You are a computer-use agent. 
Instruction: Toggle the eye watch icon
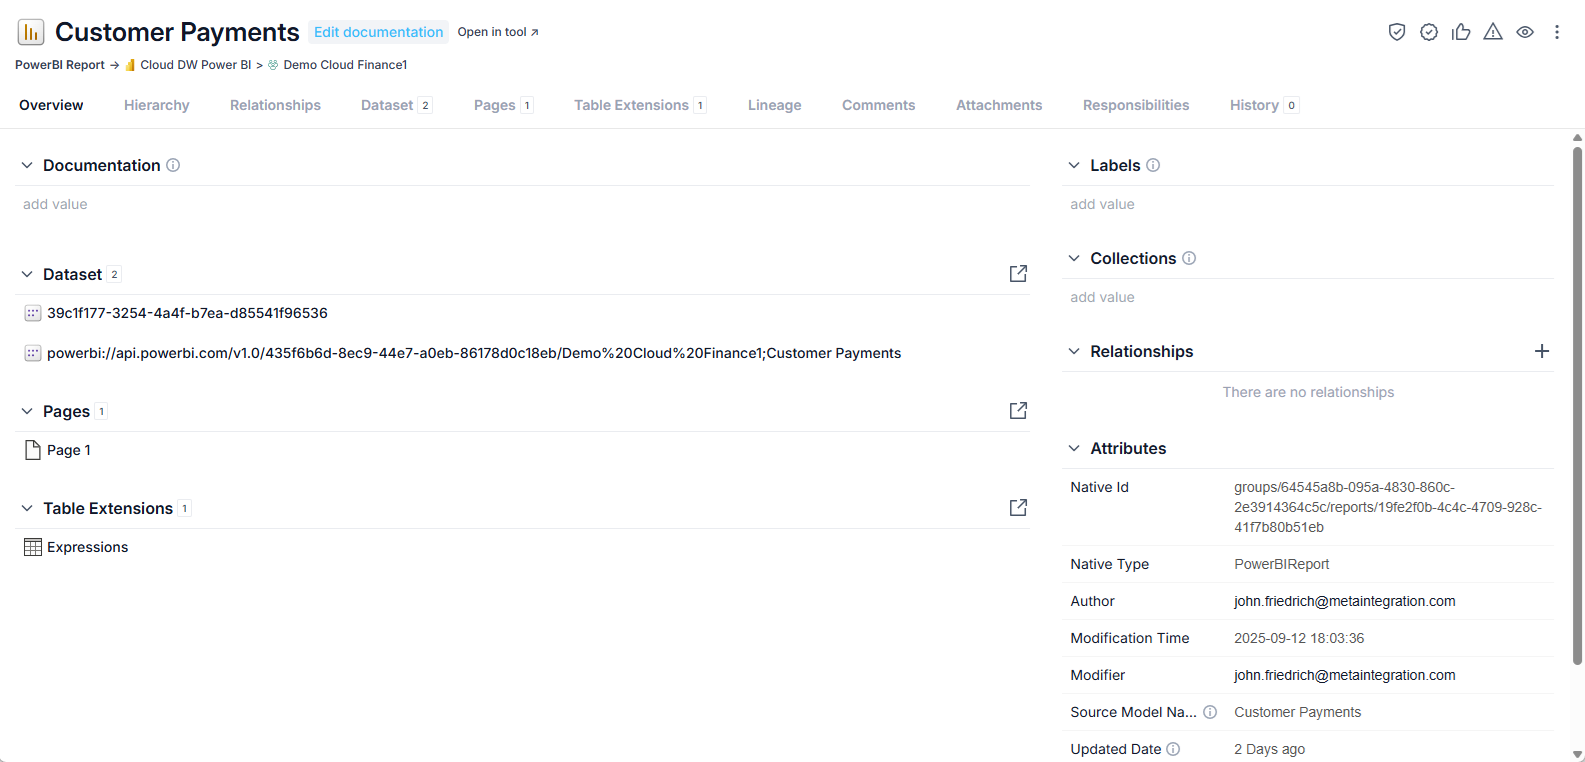pos(1525,32)
